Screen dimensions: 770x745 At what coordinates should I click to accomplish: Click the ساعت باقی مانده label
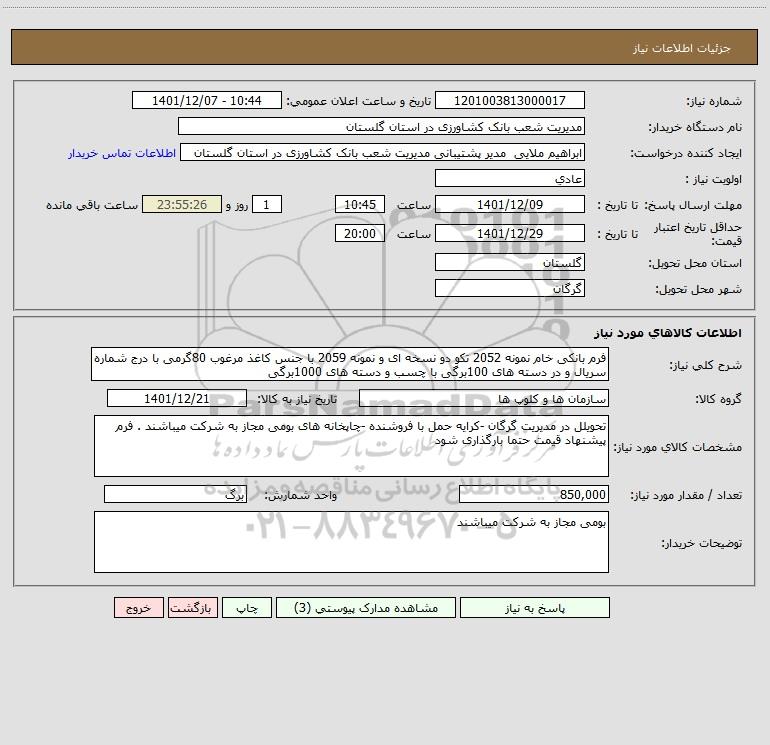(92, 205)
